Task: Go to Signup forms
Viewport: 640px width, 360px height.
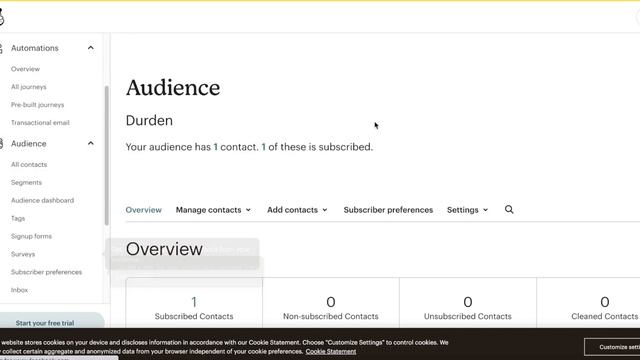Action: point(31,236)
